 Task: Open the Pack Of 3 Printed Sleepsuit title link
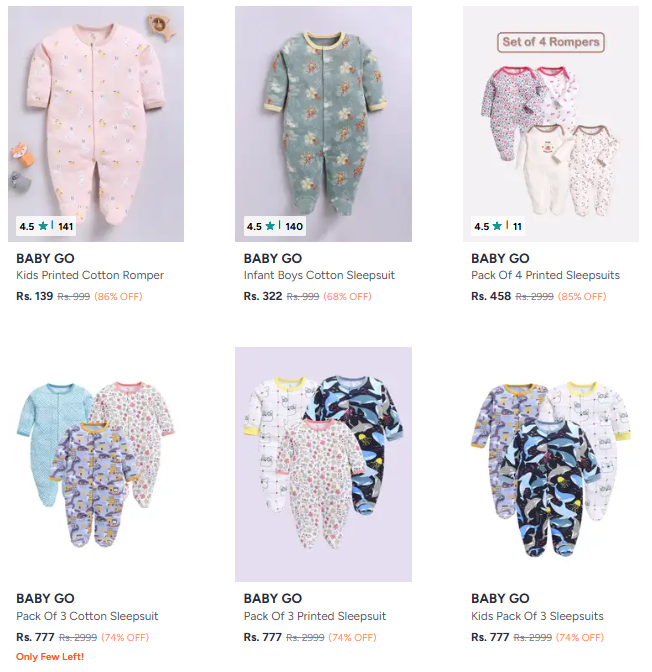(x=315, y=616)
